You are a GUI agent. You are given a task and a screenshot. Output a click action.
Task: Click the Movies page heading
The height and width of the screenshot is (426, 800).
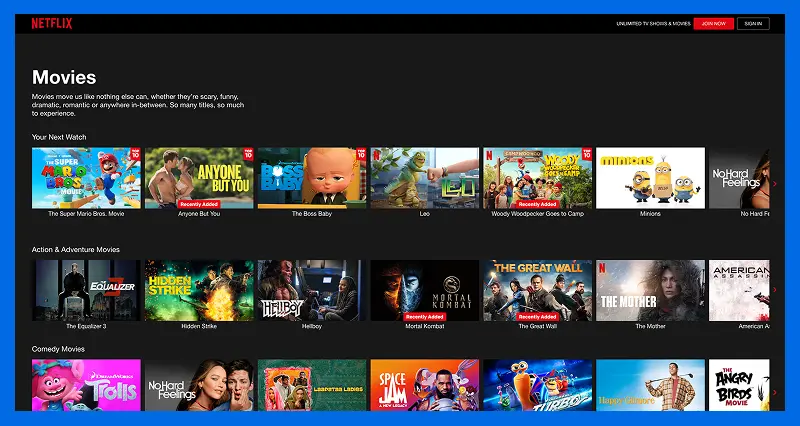64,78
